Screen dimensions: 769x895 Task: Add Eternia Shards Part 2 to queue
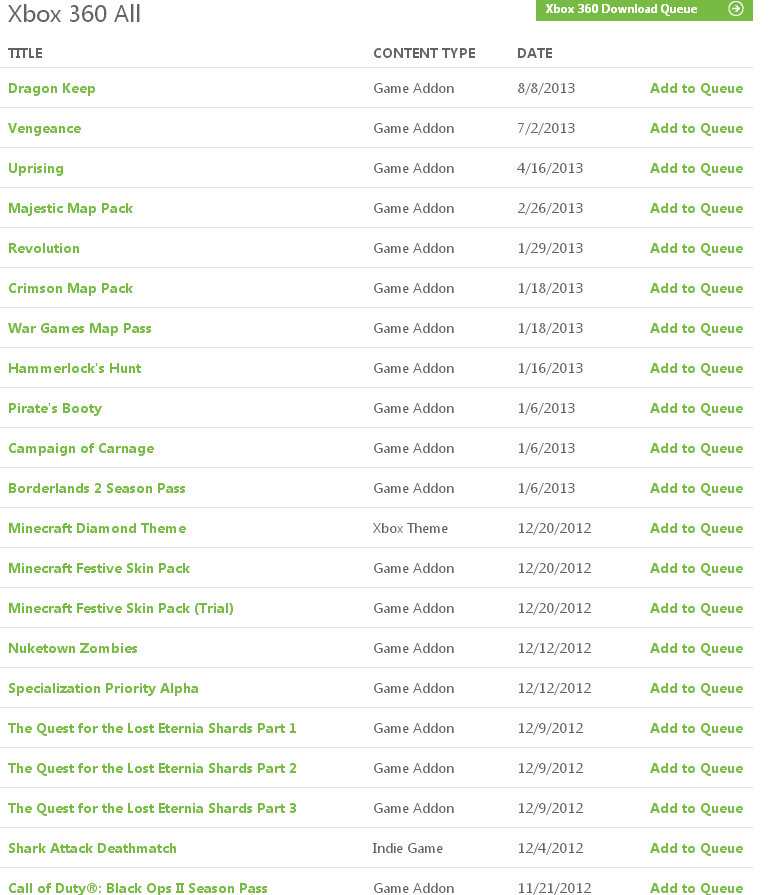pyautogui.click(x=696, y=768)
